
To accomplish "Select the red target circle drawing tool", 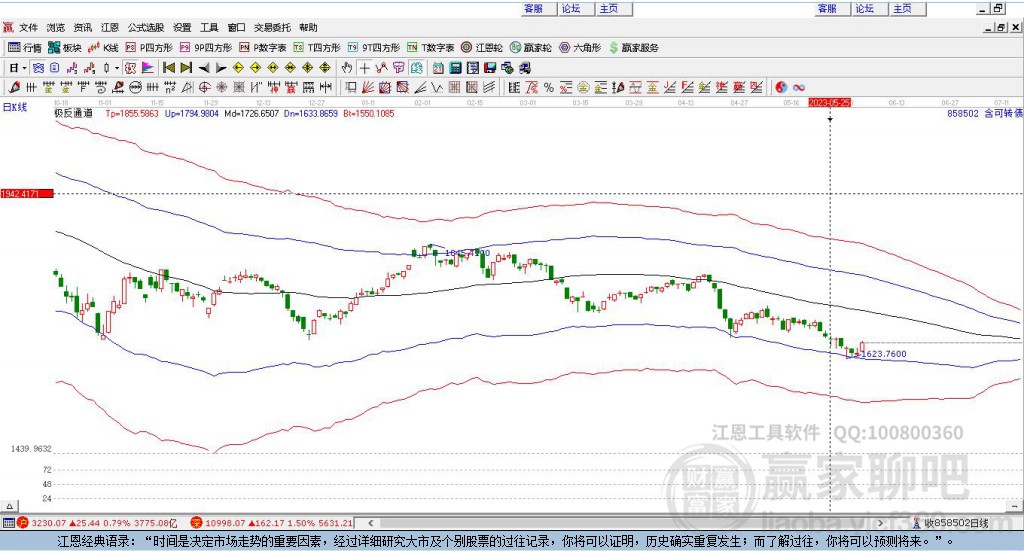I will pyautogui.click(x=204, y=87).
